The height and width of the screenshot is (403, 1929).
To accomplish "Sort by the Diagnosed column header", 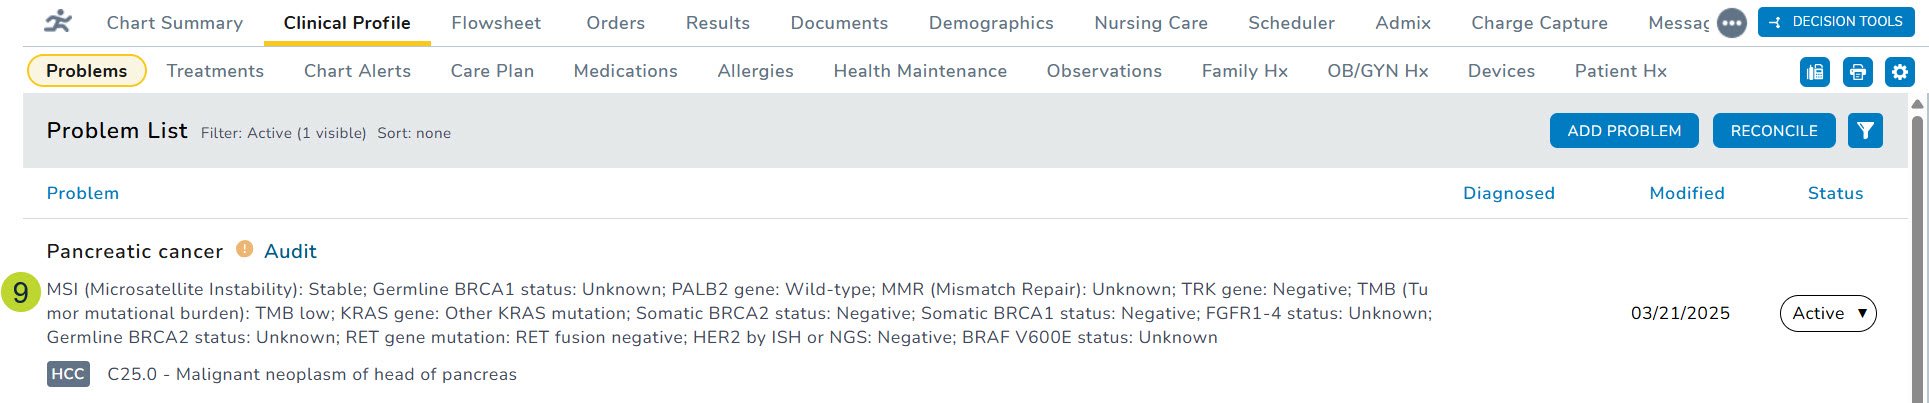I will (1508, 193).
